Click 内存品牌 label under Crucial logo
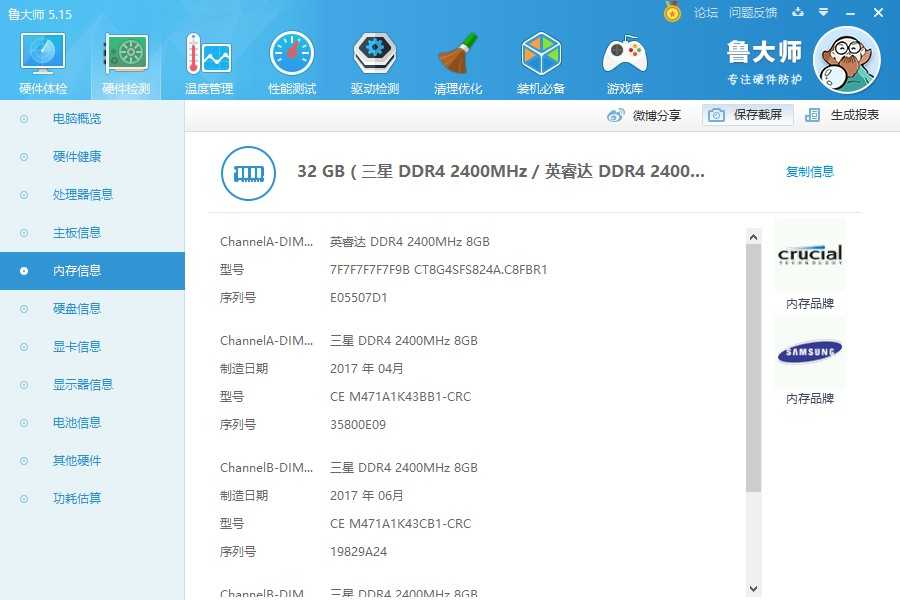 [x=809, y=304]
